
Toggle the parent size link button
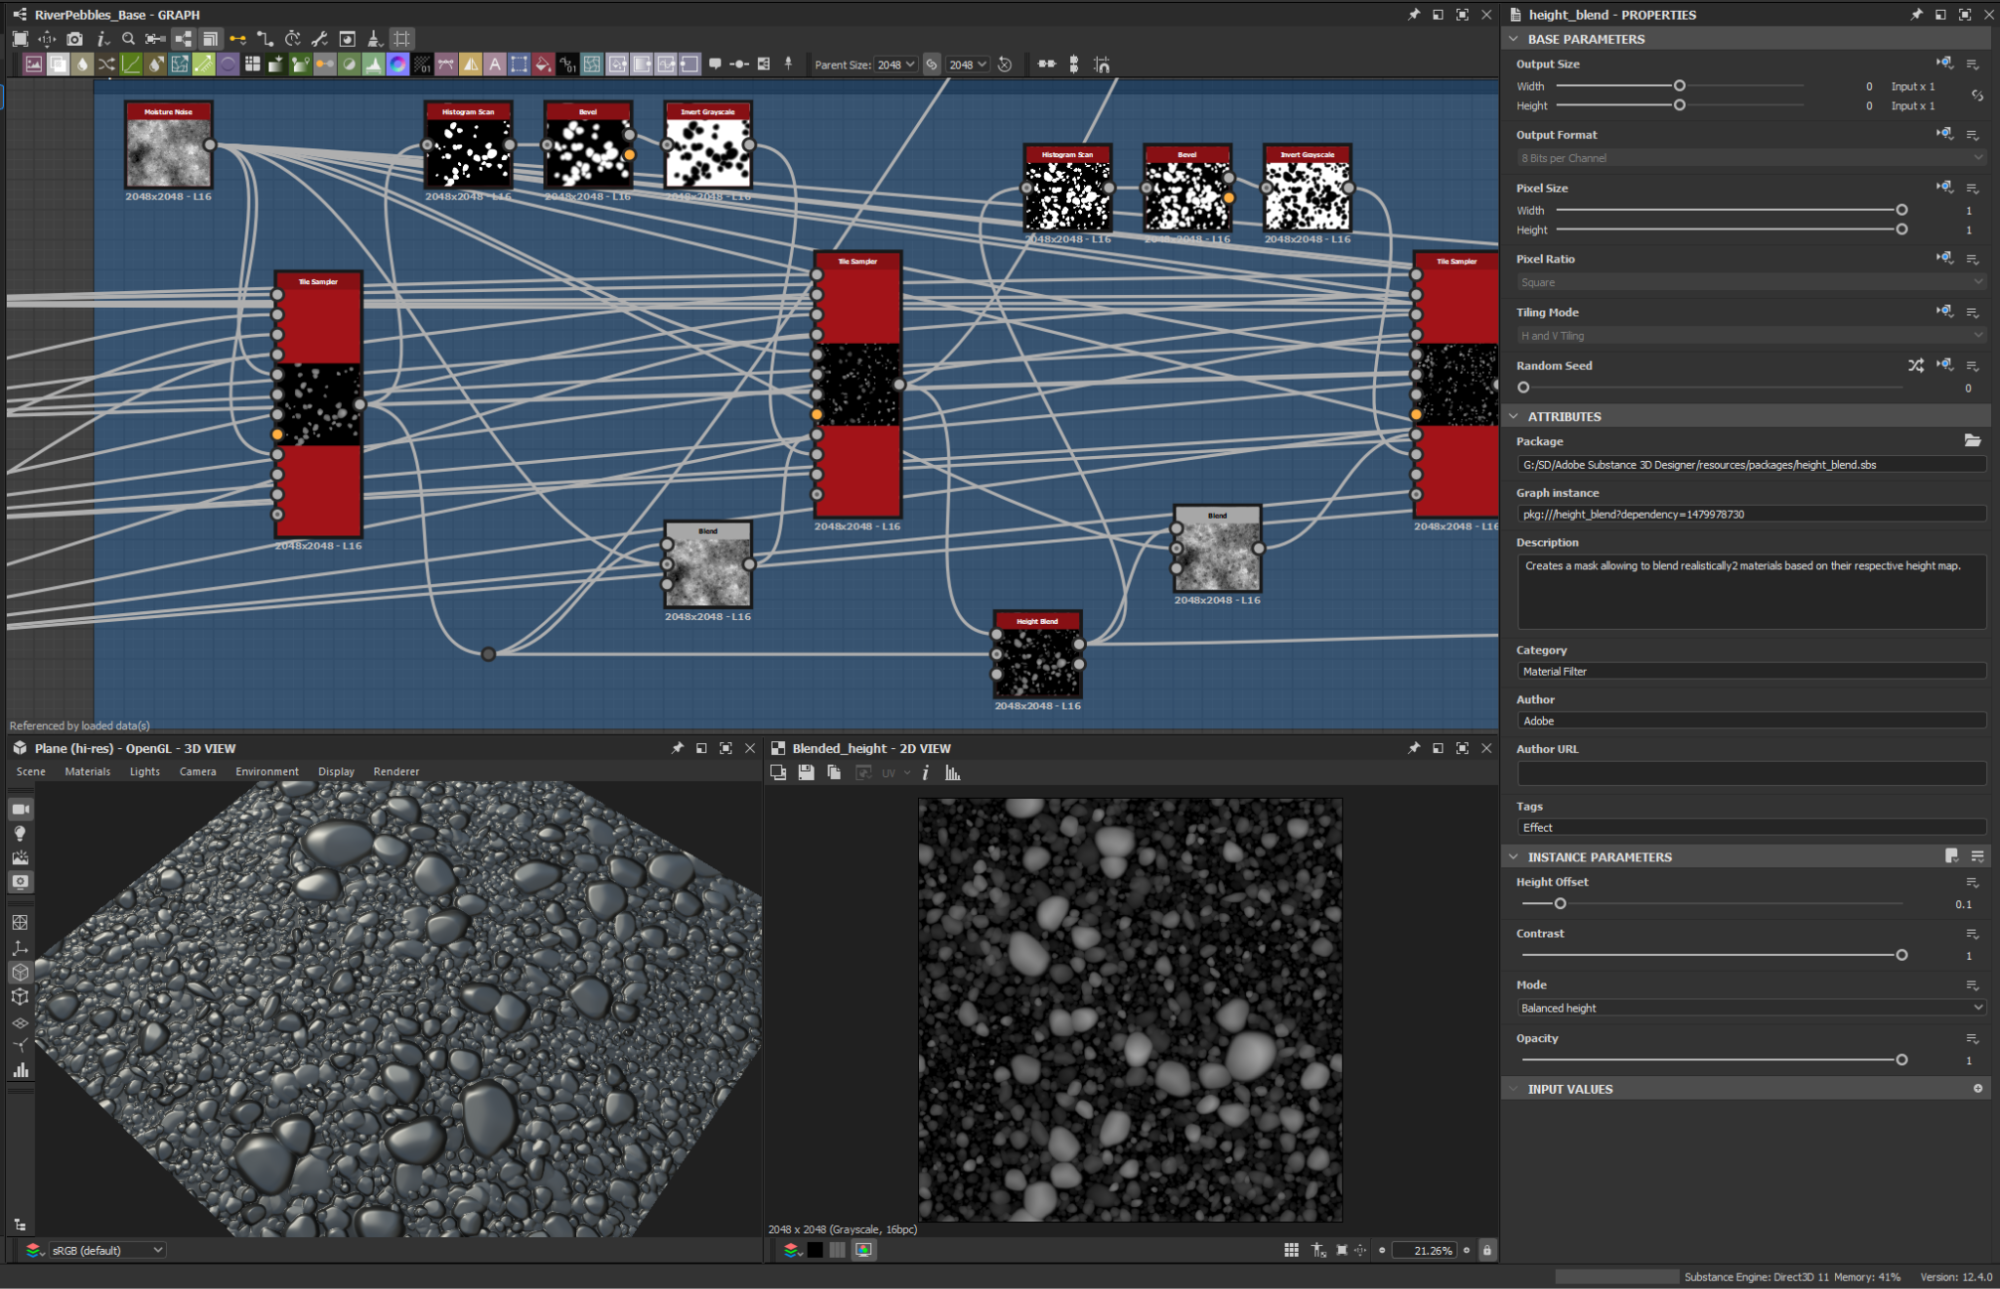(932, 64)
